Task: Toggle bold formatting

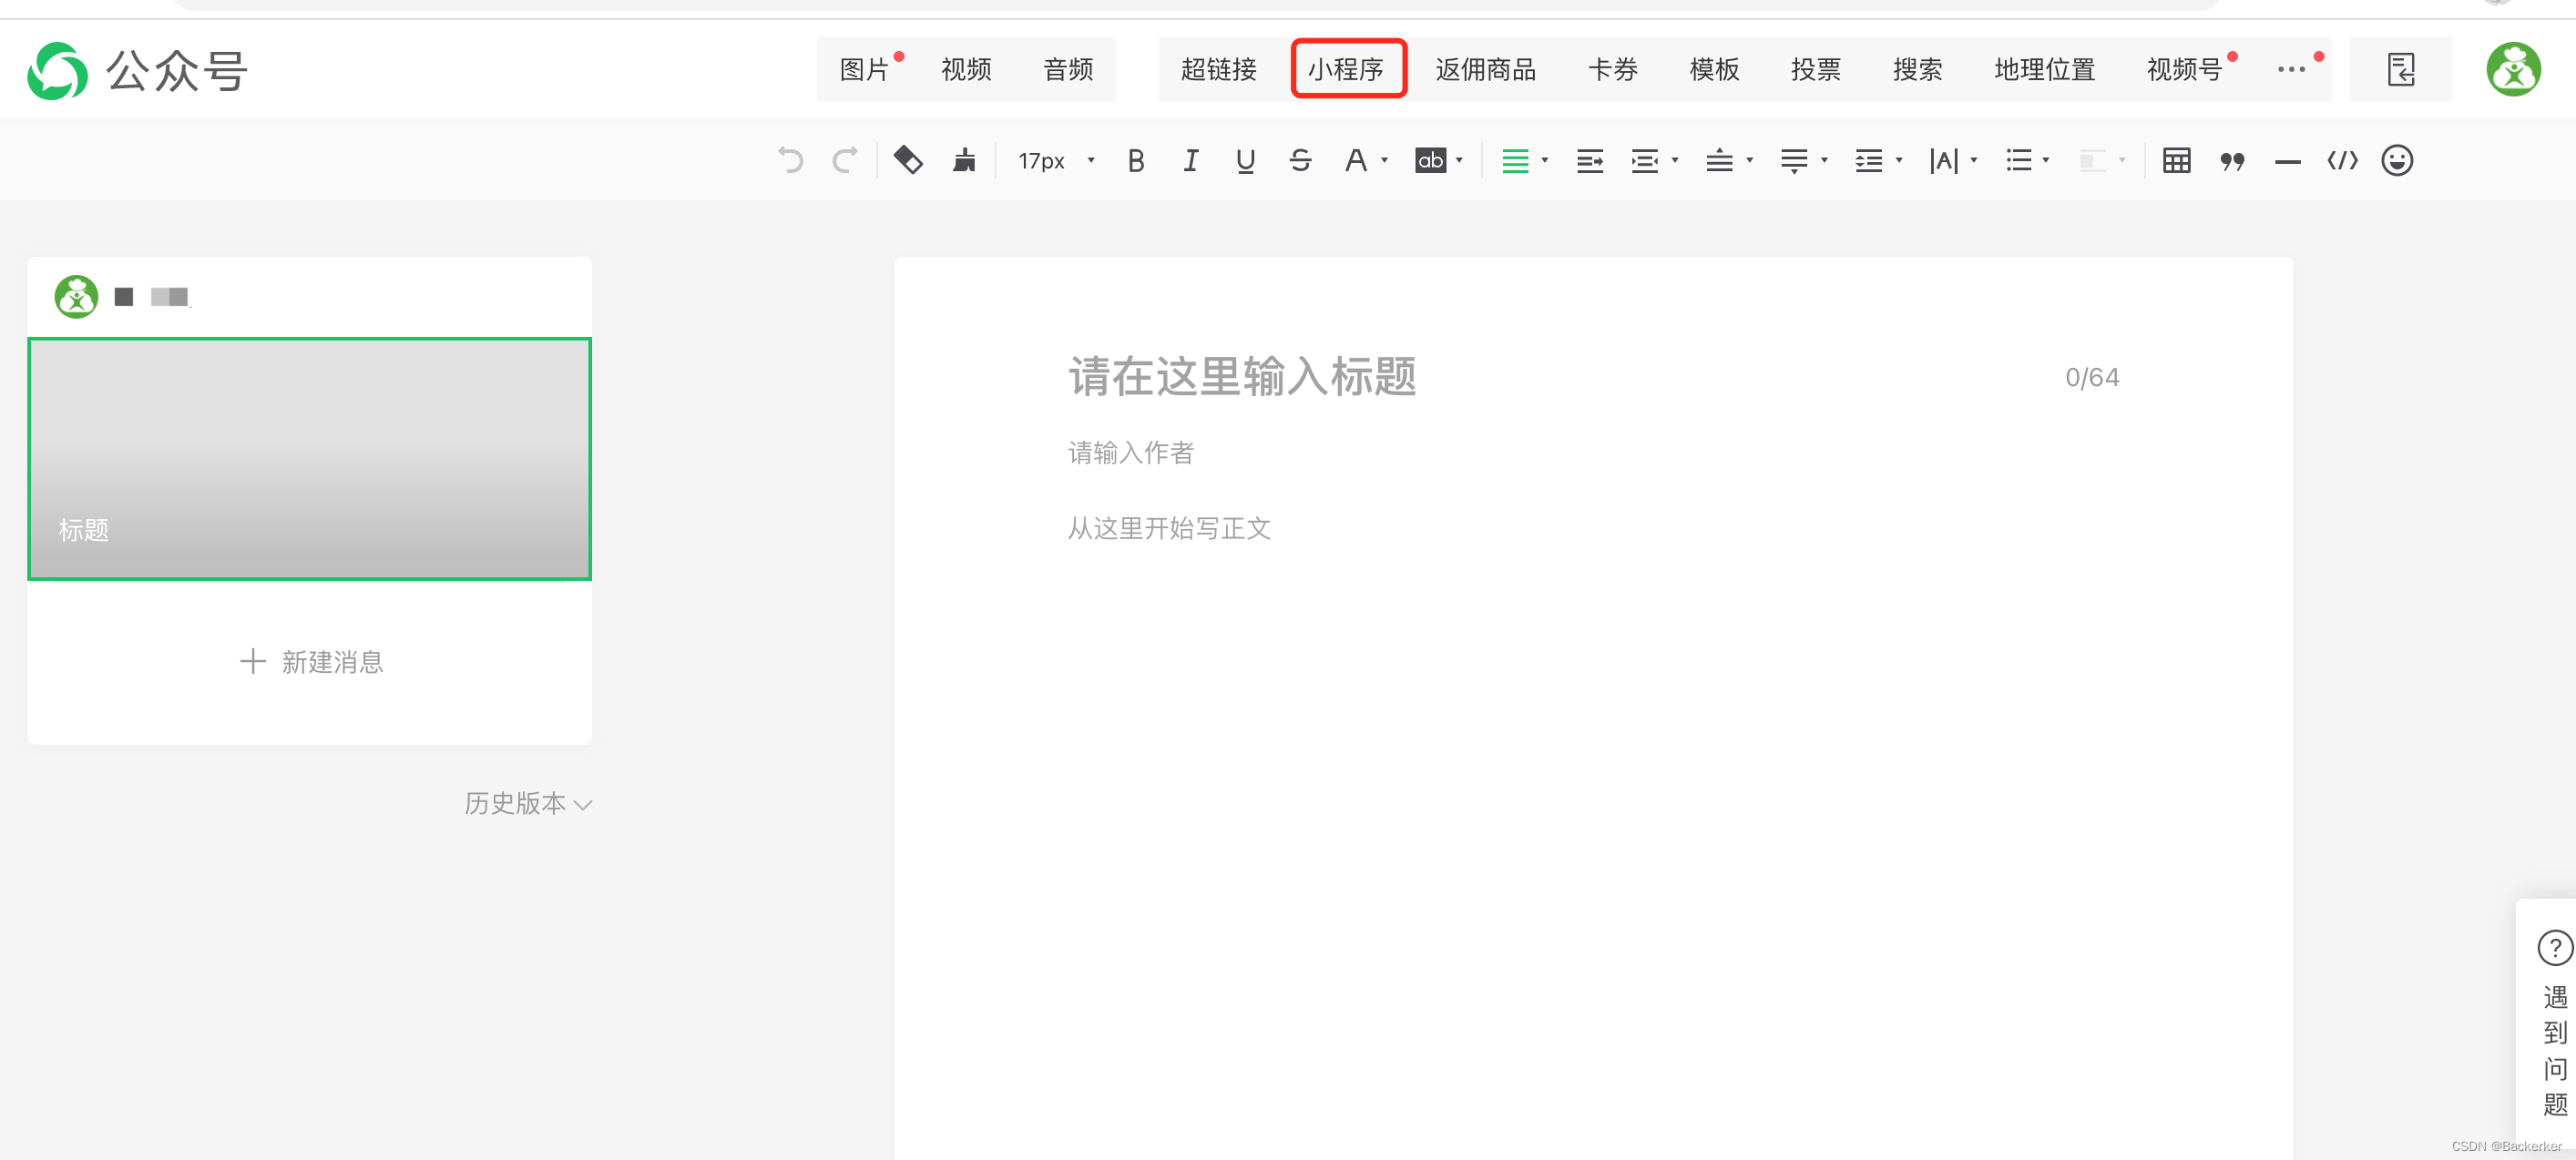Action: [x=1136, y=160]
